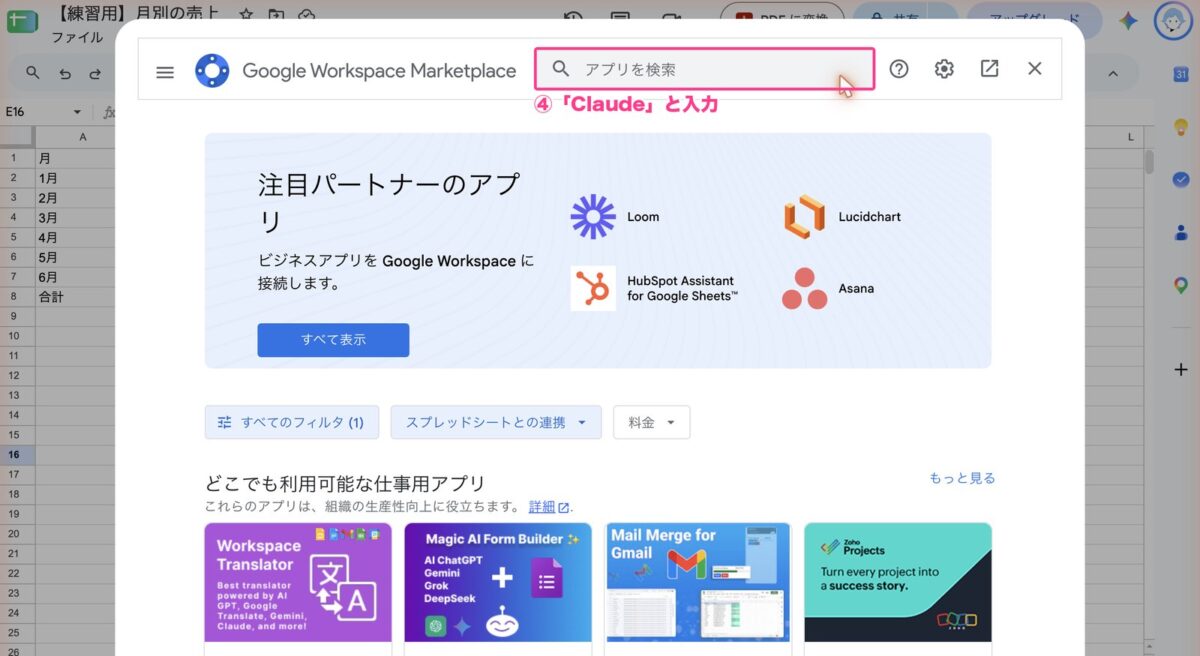
Task: Click the Google Sheets home logo
Action: point(22,19)
